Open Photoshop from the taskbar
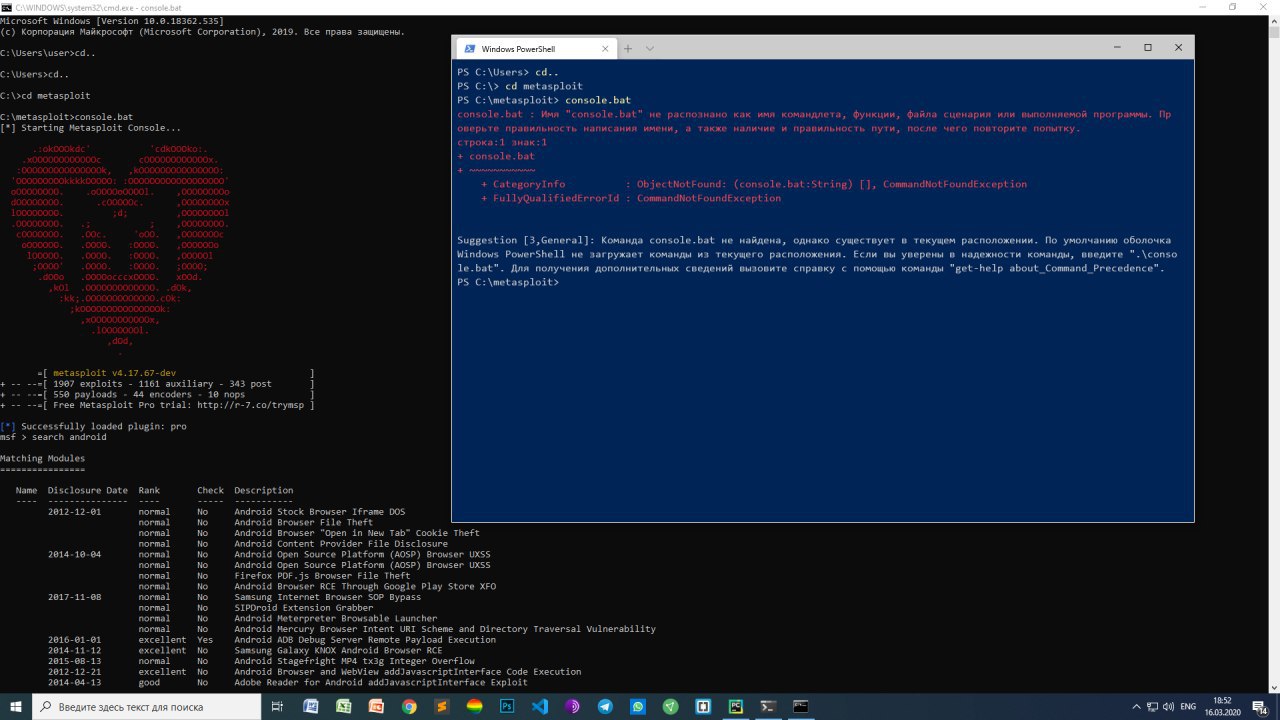Viewport: 1280px width, 720px height. click(507, 706)
